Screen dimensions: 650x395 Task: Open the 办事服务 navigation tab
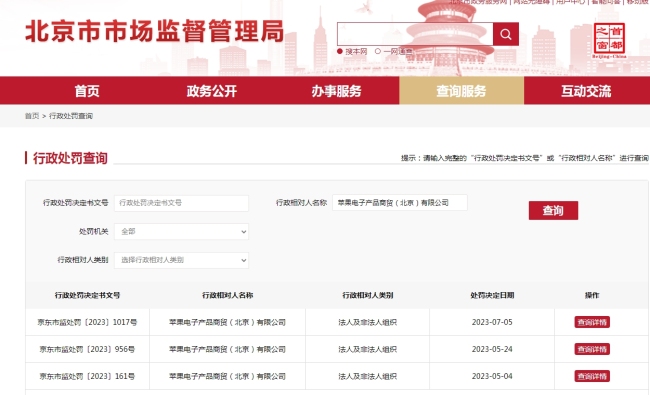coord(337,91)
